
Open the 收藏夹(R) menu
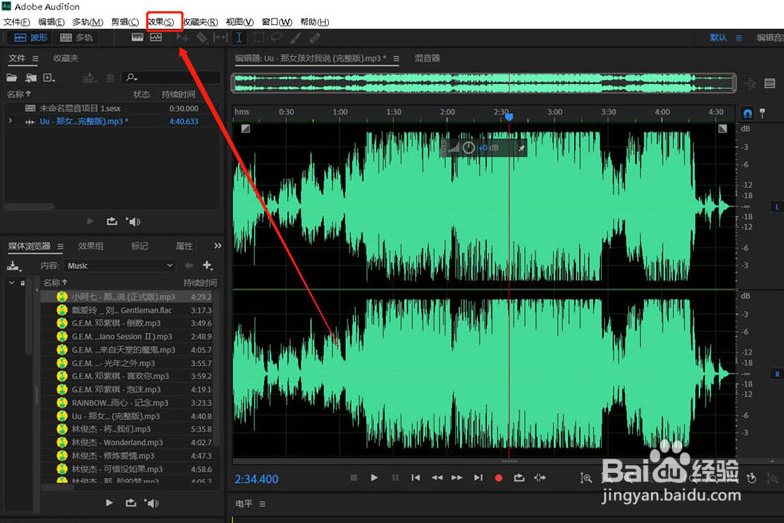pos(200,22)
